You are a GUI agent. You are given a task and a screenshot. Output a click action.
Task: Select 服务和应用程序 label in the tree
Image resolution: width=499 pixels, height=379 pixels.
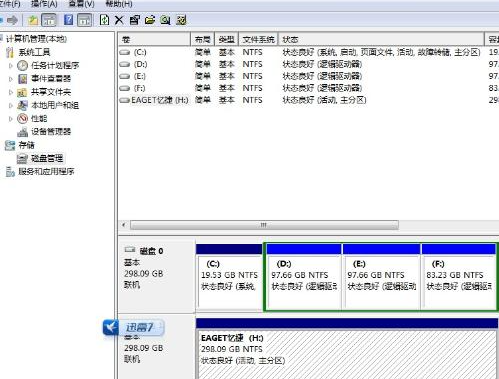coord(46,172)
